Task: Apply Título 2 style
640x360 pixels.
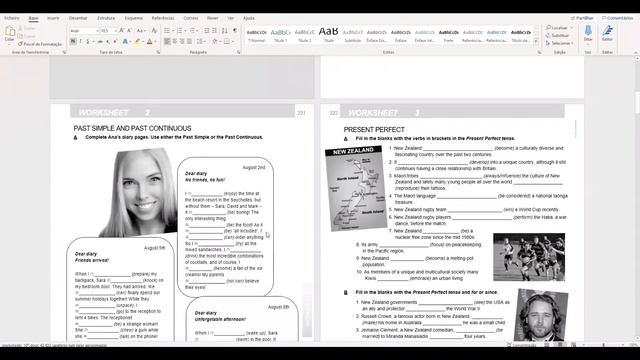Action: [x=304, y=36]
